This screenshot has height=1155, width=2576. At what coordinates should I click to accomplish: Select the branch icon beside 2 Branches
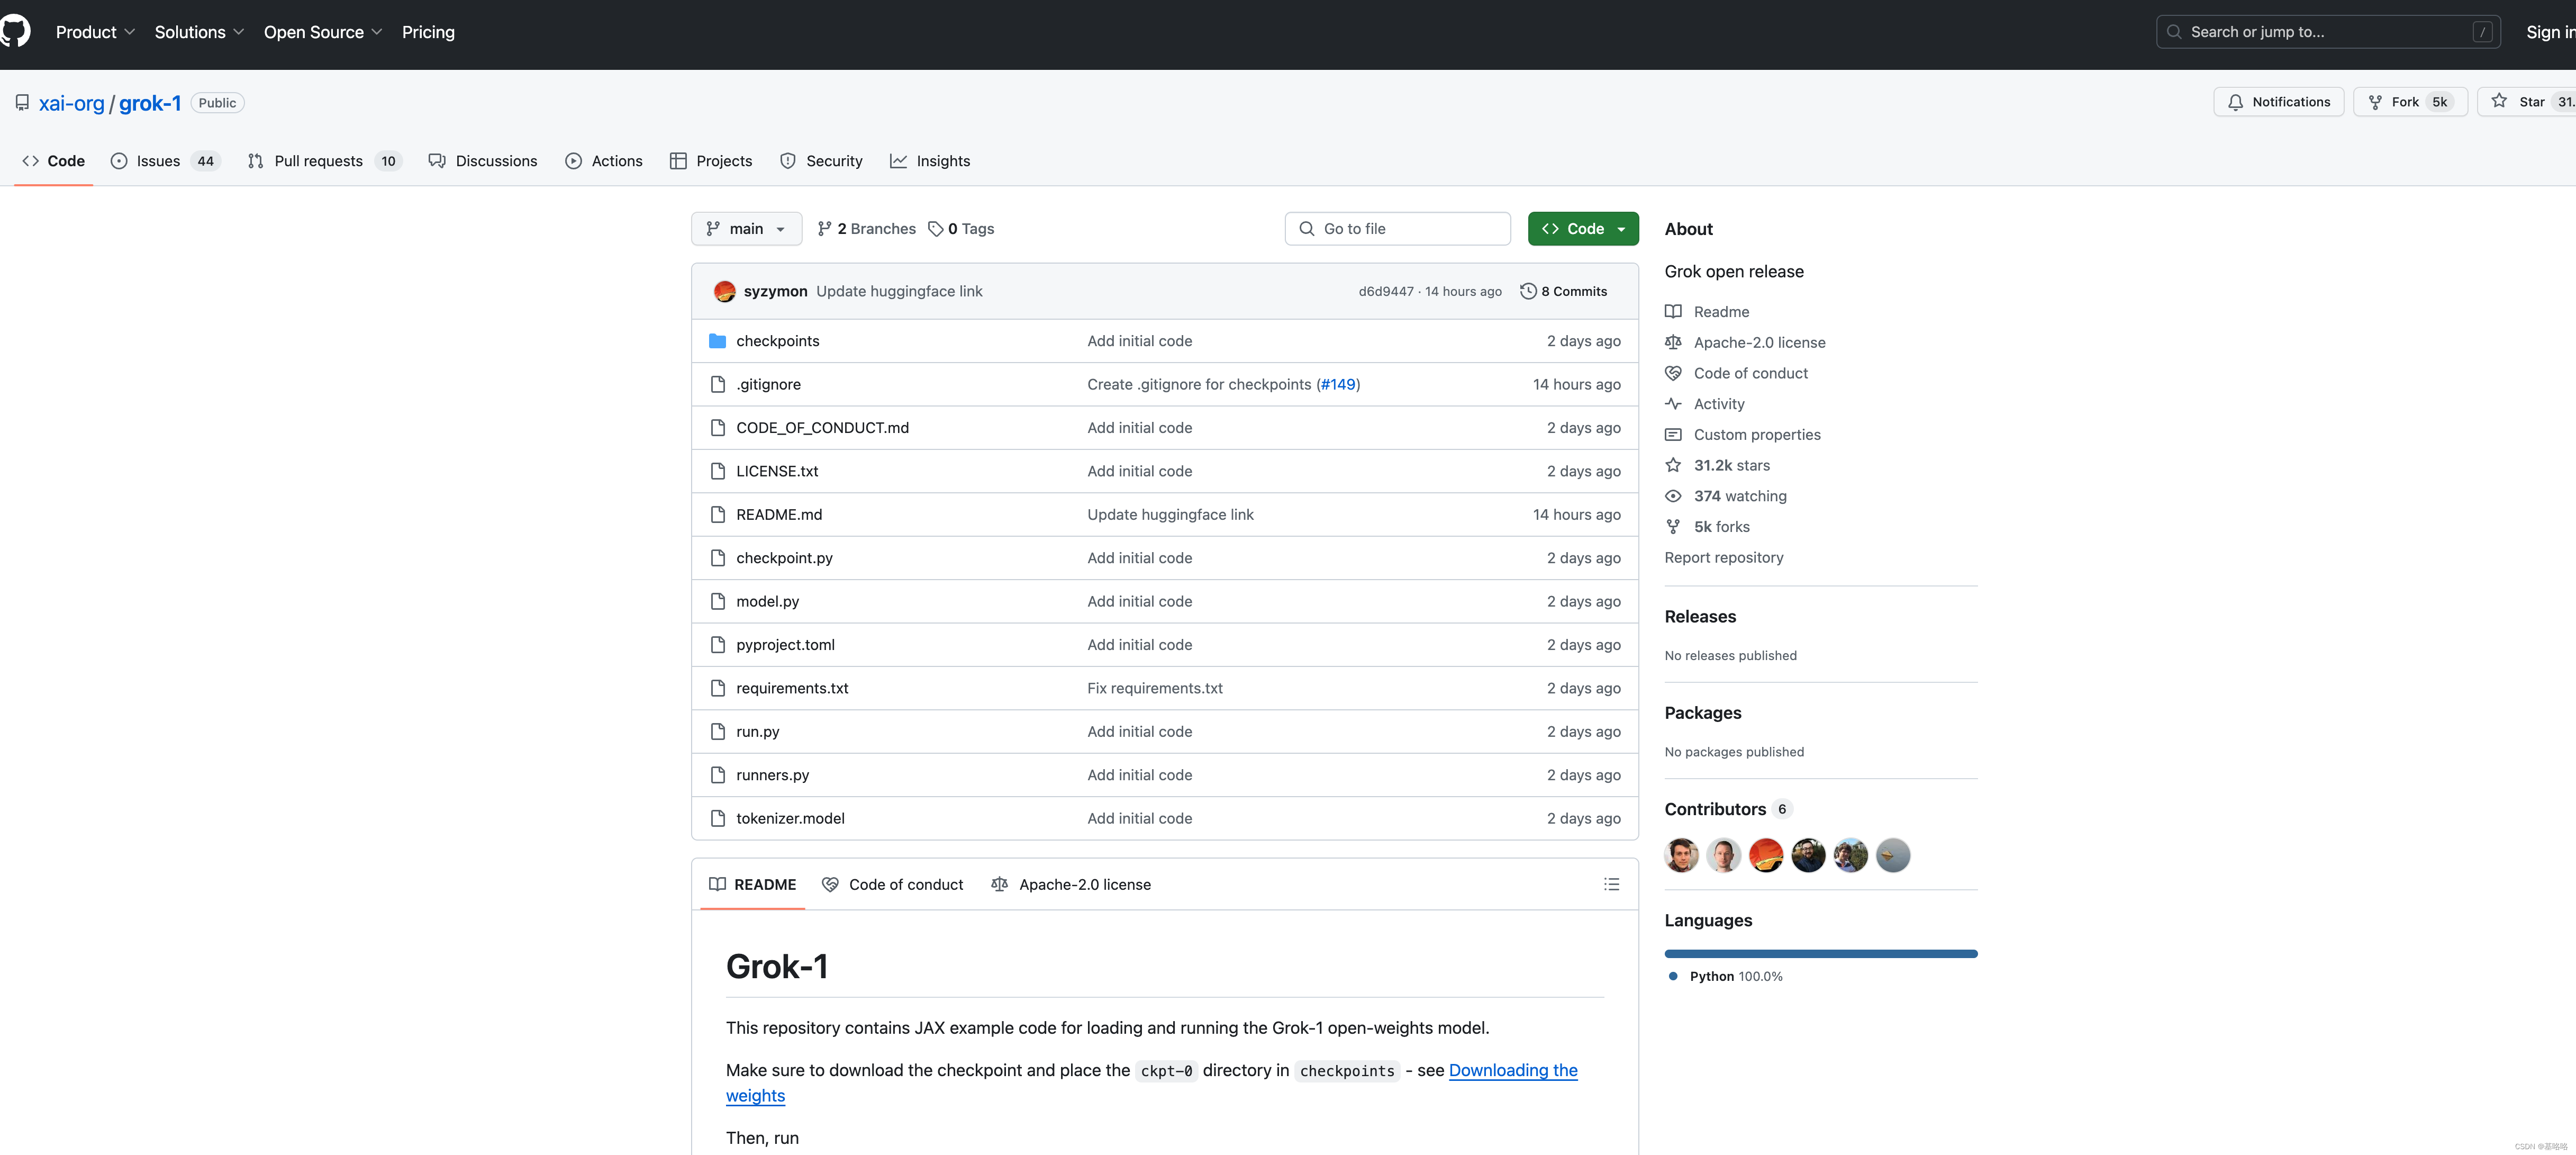(x=824, y=229)
